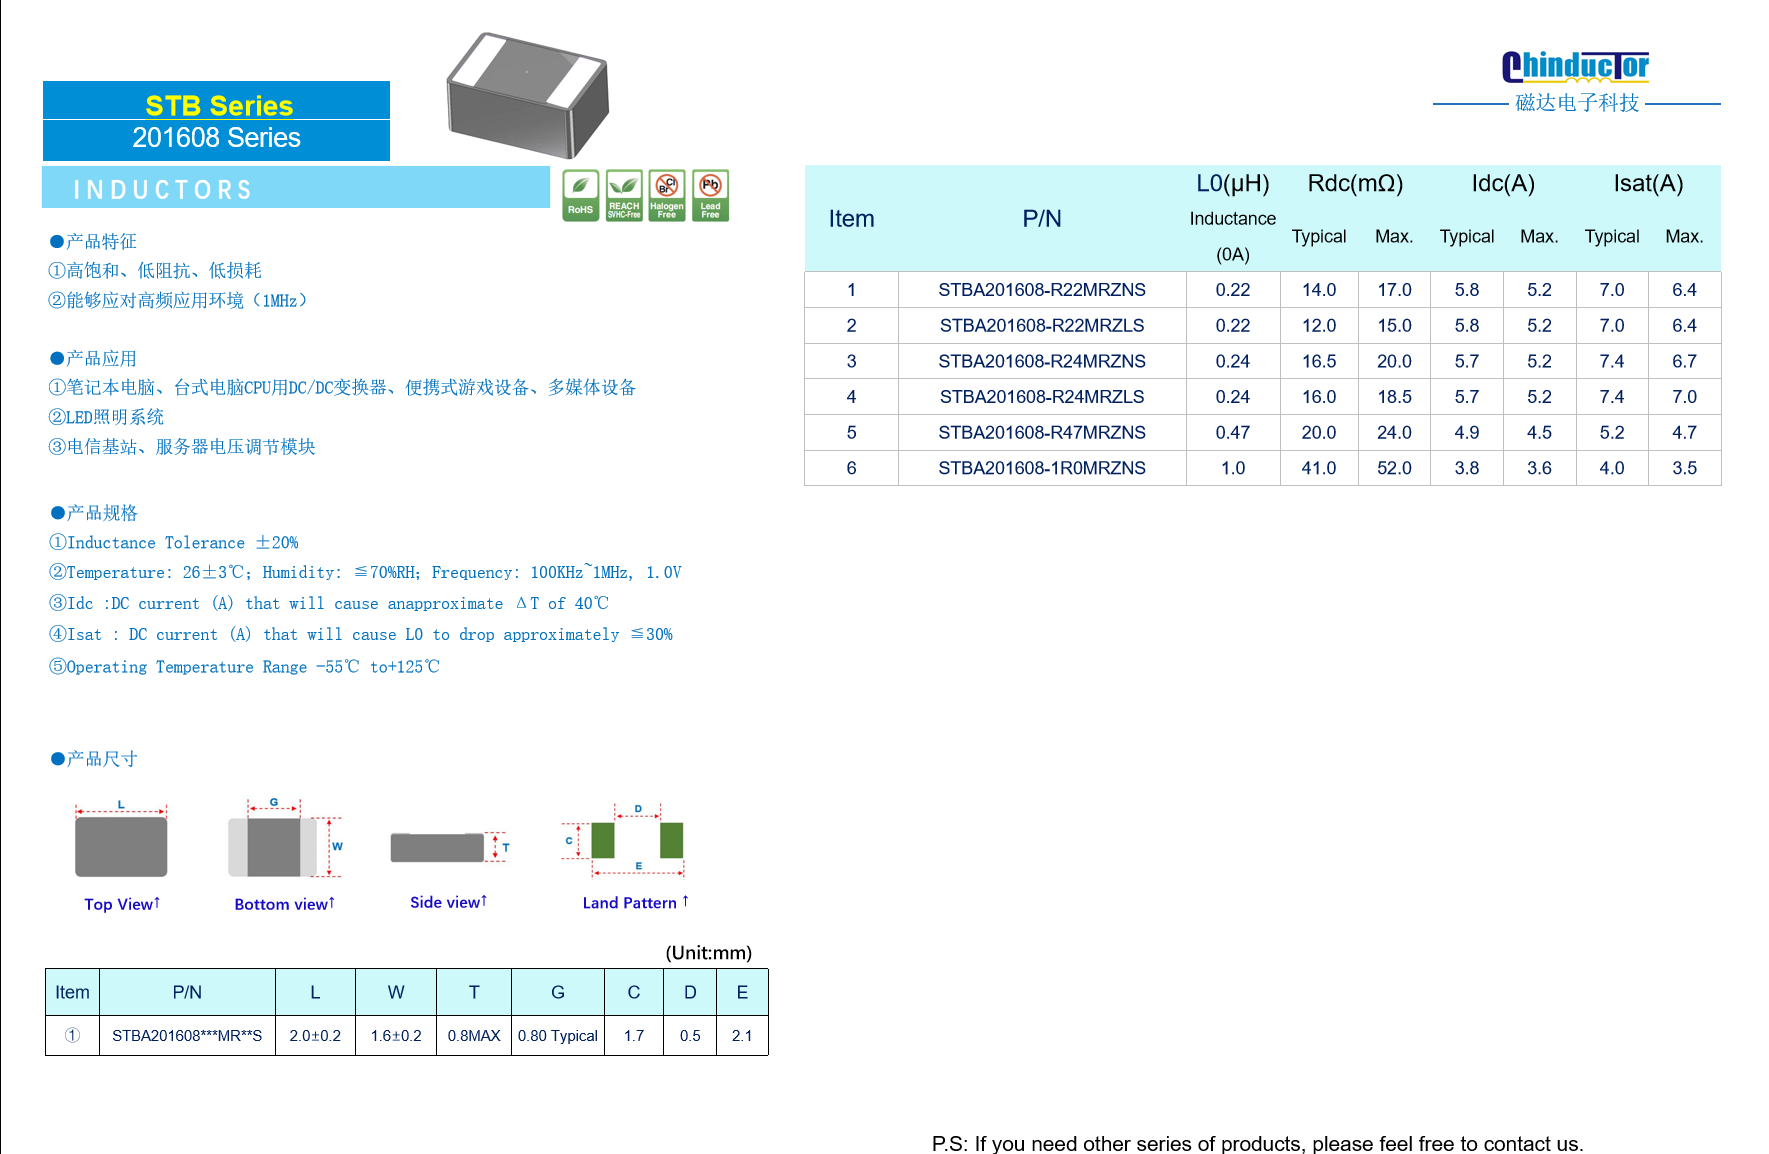Click Isat max value 3.5
1769x1154 pixels.
click(x=1685, y=468)
